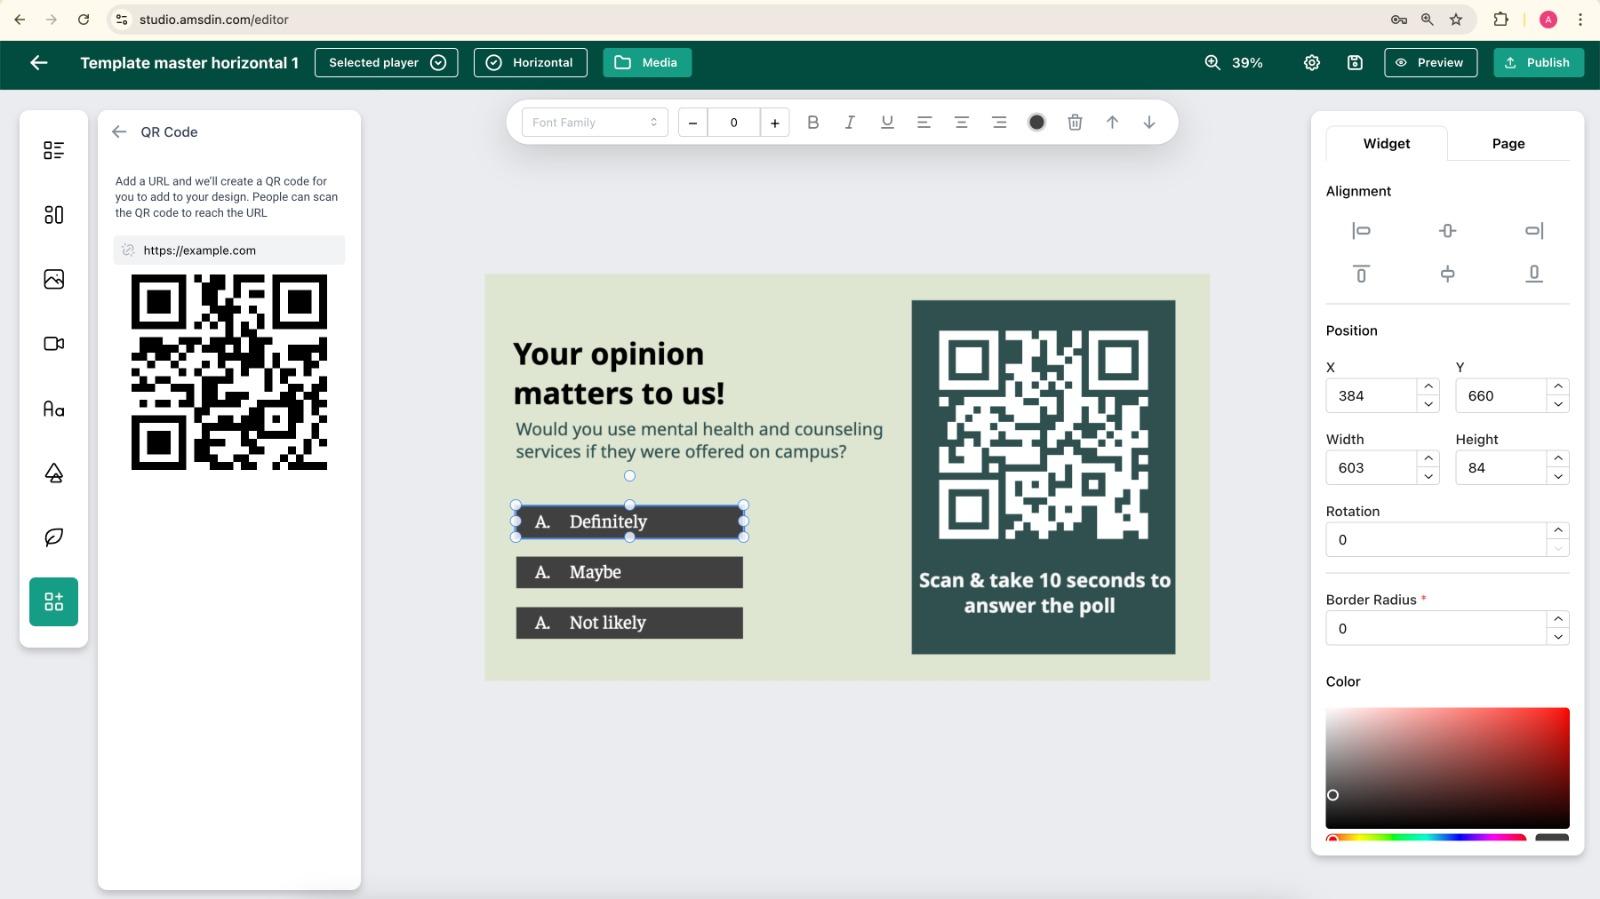Pick a shade in the color gradient area
The image size is (1600, 899).
pos(1447,767)
